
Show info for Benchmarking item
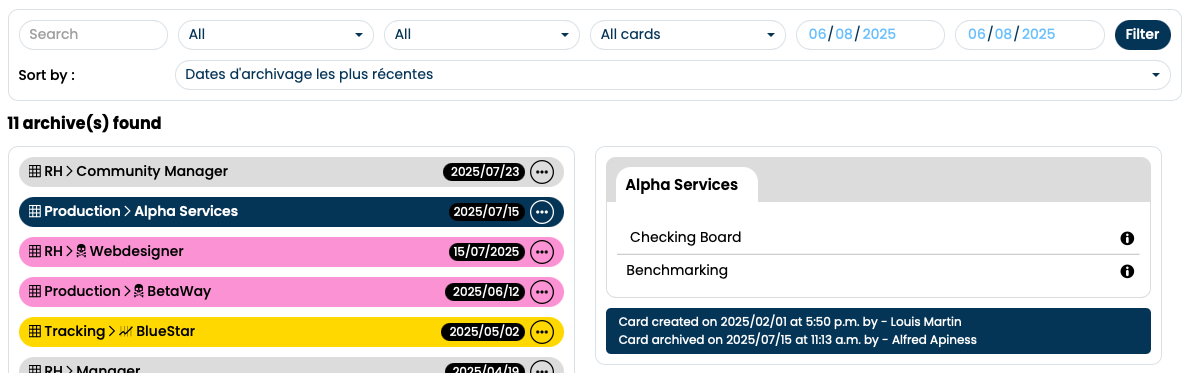coord(1127,271)
